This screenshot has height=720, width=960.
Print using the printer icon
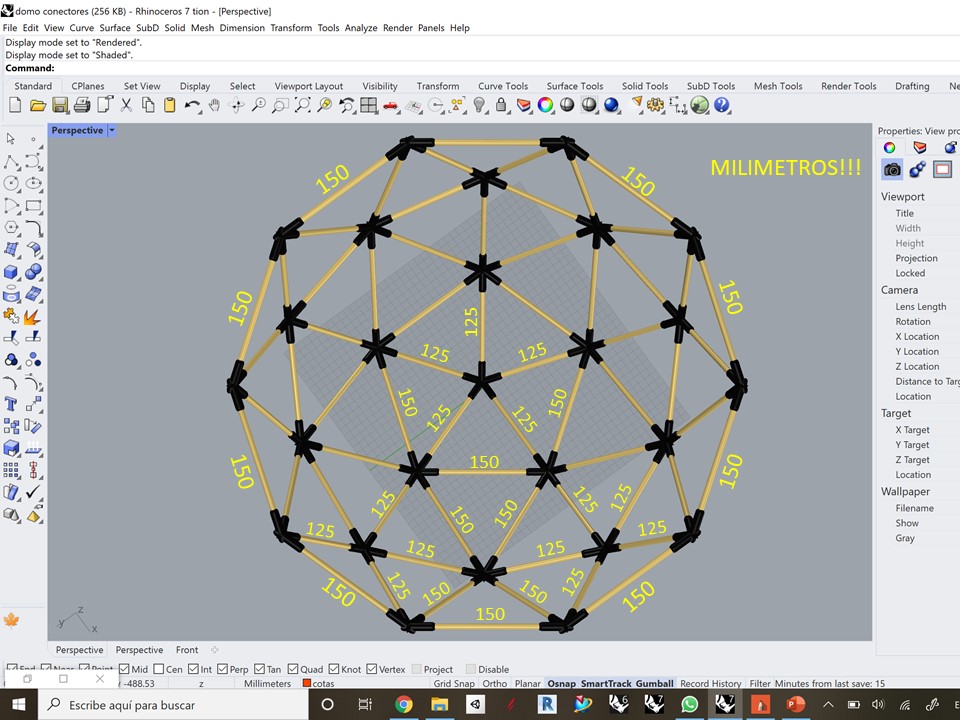click(81, 105)
